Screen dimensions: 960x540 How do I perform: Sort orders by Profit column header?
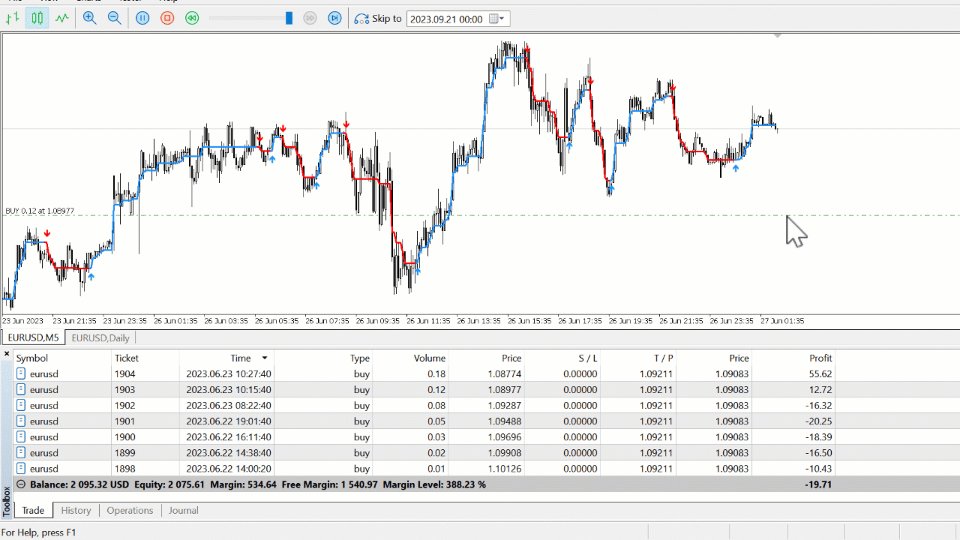click(x=820, y=358)
